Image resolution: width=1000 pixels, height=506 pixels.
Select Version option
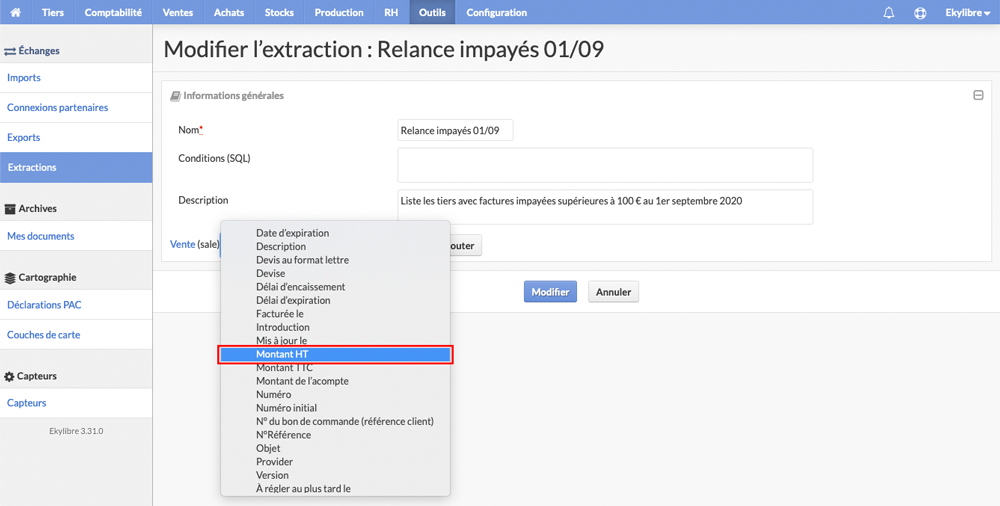point(335,475)
